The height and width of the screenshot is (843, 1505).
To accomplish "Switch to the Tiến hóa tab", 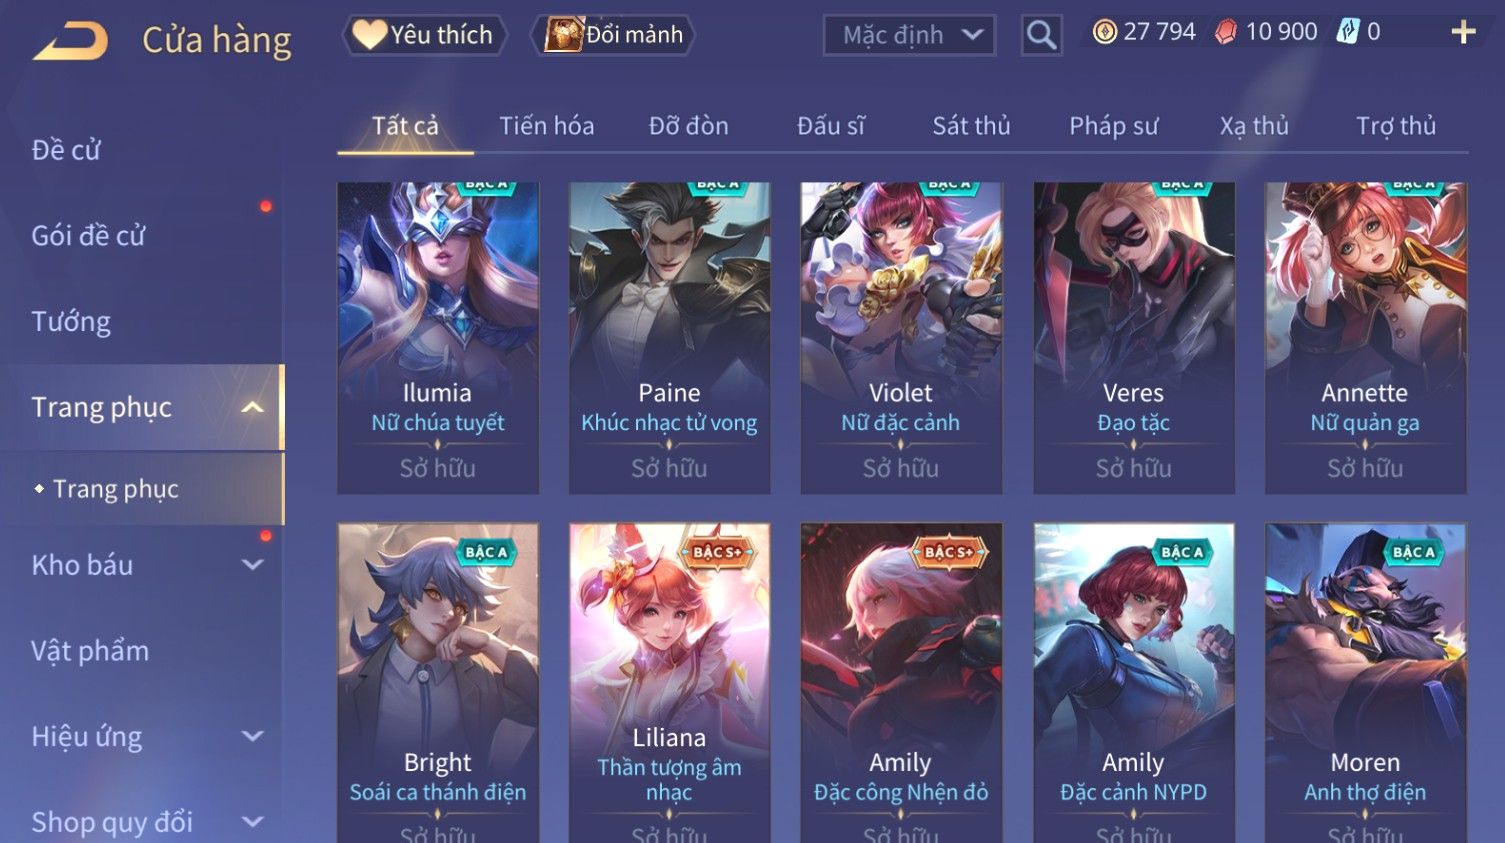I will [546, 126].
